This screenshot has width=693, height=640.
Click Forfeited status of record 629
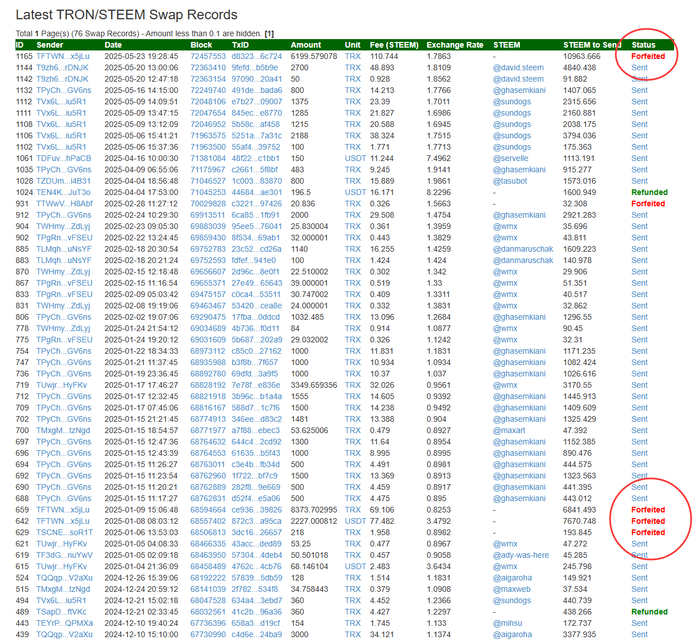[x=648, y=533]
